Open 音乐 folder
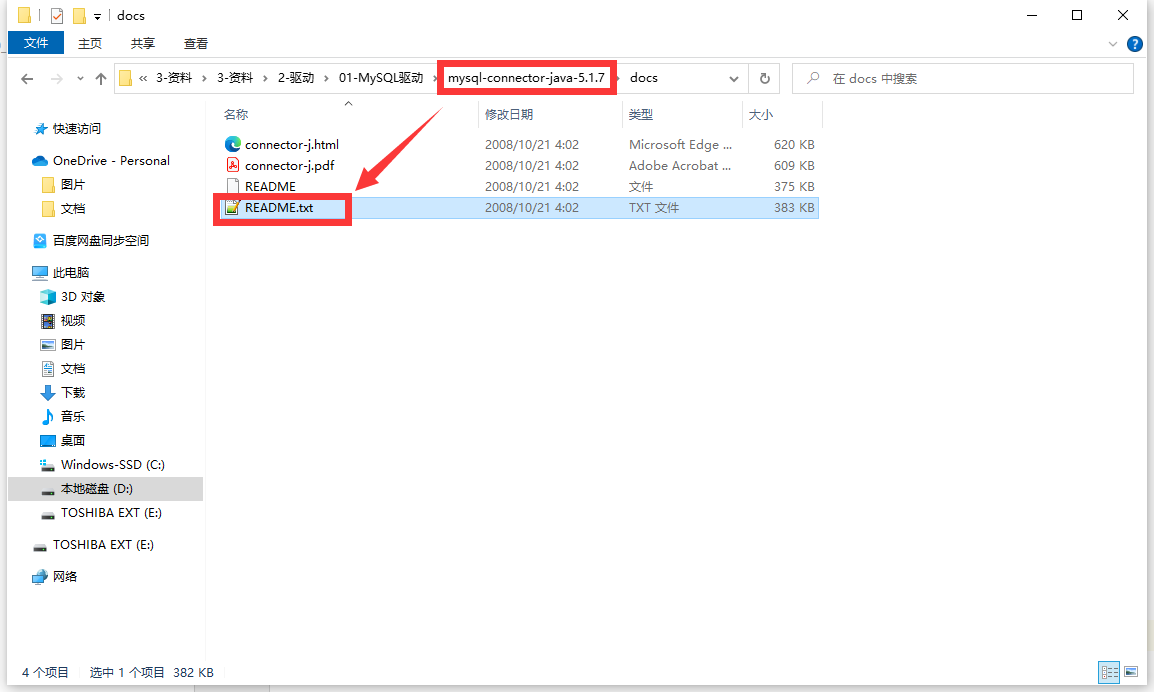The height and width of the screenshot is (692, 1154). (x=73, y=417)
